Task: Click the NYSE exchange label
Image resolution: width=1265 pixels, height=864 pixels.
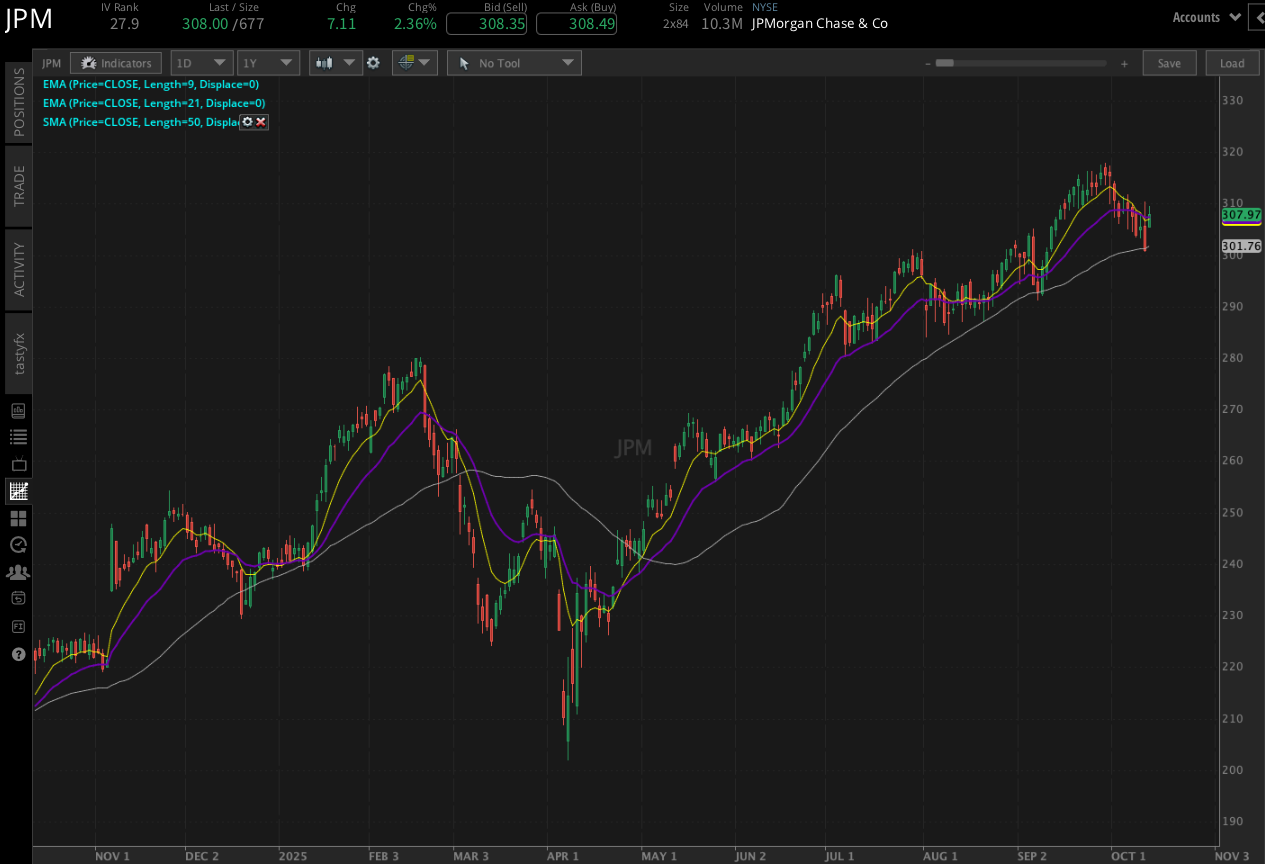Action: [765, 7]
